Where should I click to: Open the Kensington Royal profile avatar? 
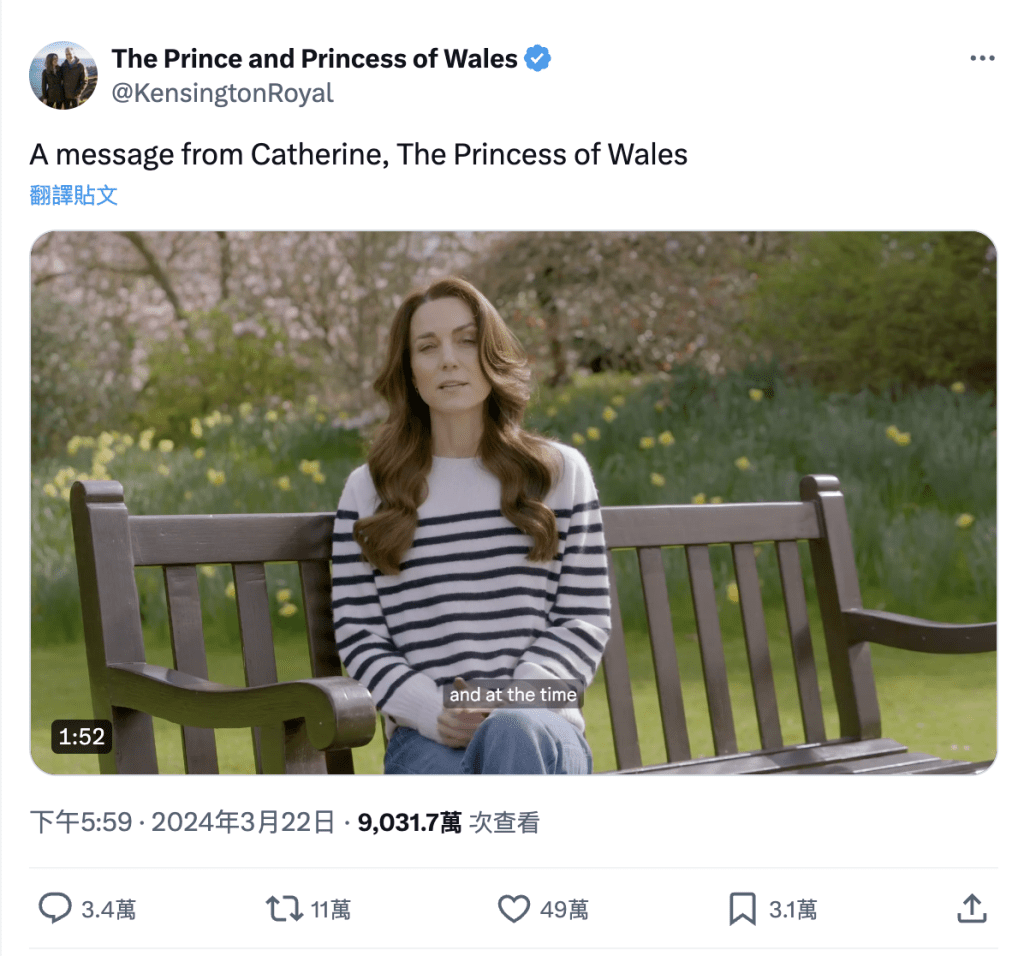click(x=64, y=75)
